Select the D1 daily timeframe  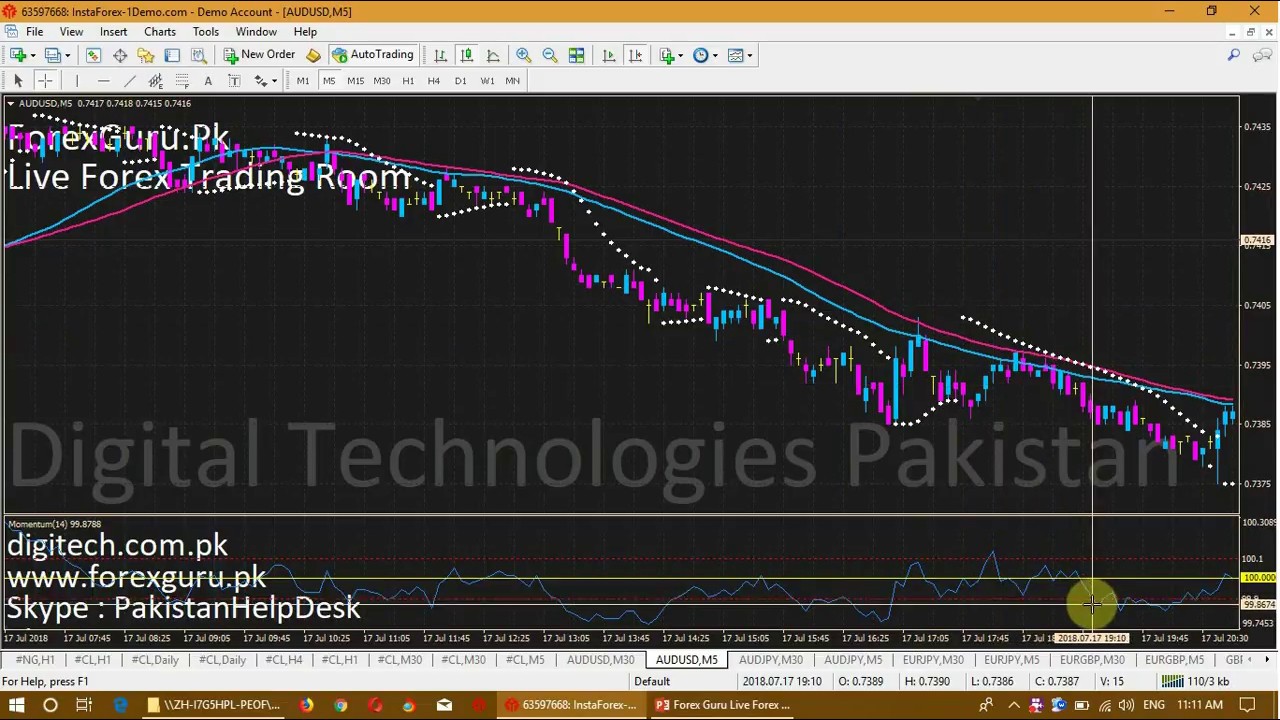click(x=460, y=80)
